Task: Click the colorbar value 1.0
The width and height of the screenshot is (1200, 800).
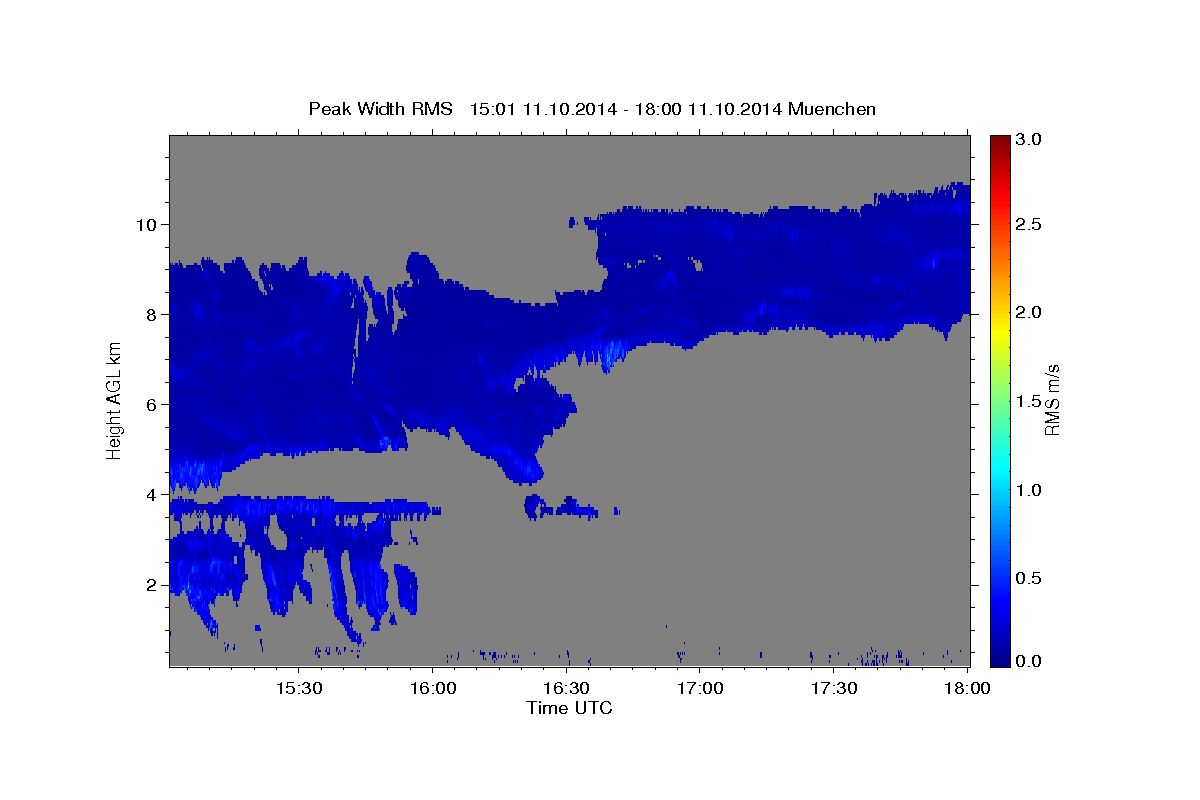Action: [1030, 490]
